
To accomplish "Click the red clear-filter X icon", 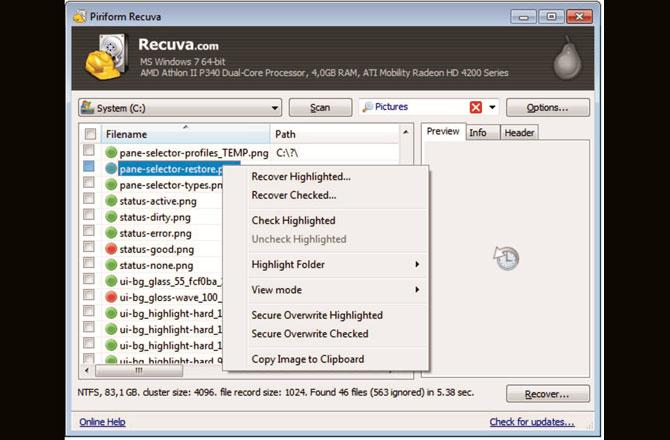I will click(x=476, y=107).
